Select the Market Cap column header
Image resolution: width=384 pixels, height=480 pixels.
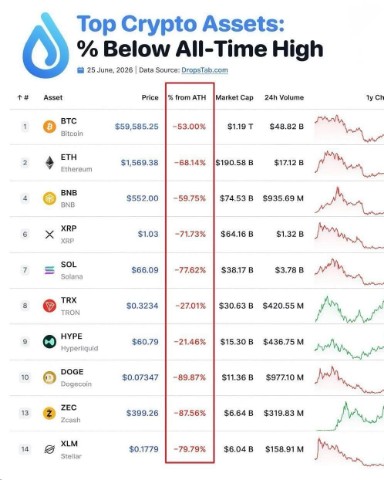pyautogui.click(x=234, y=98)
